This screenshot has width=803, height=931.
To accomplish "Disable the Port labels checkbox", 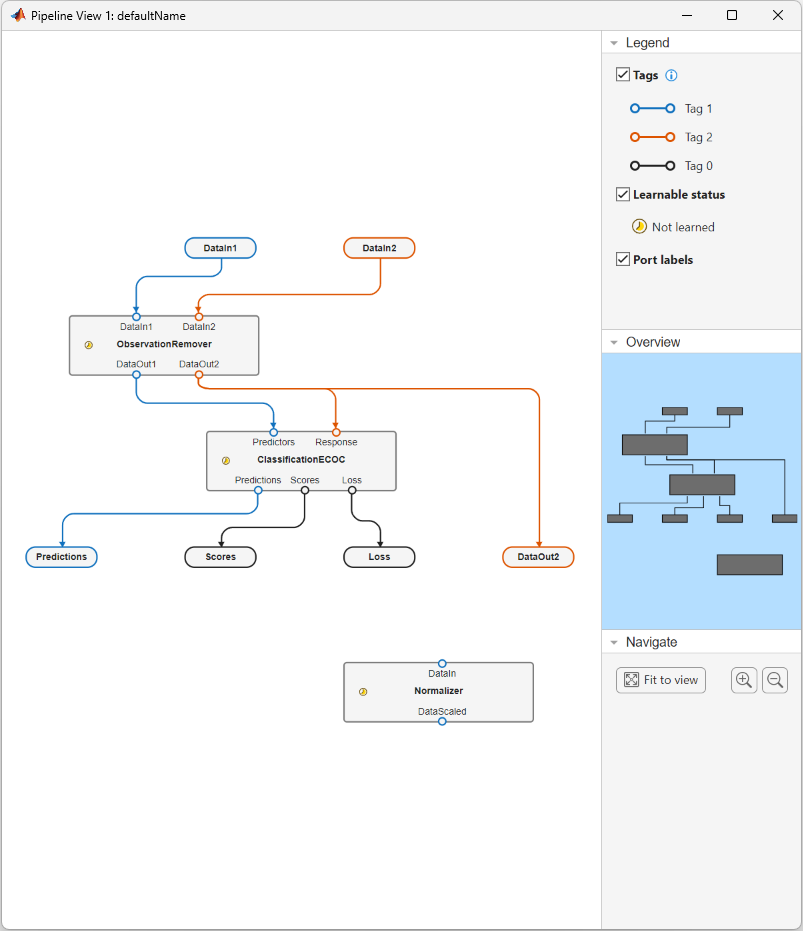I will click(623, 259).
